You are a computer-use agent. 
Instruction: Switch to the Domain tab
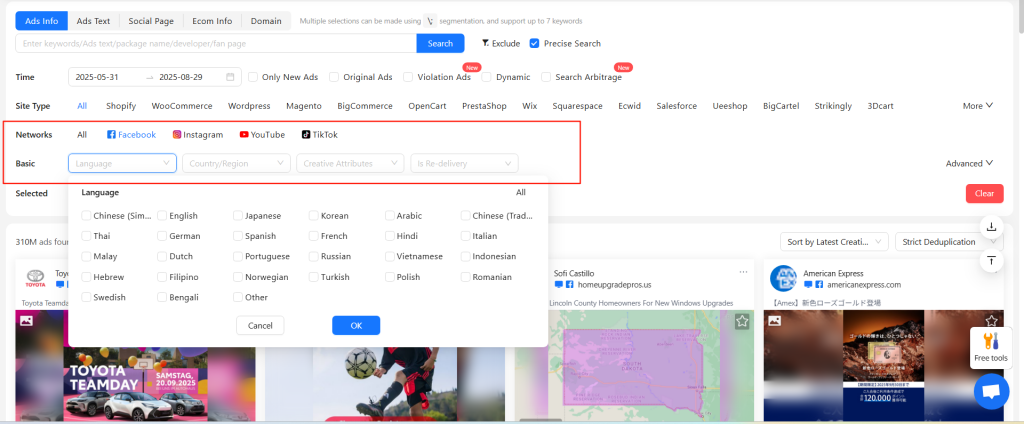point(266,21)
